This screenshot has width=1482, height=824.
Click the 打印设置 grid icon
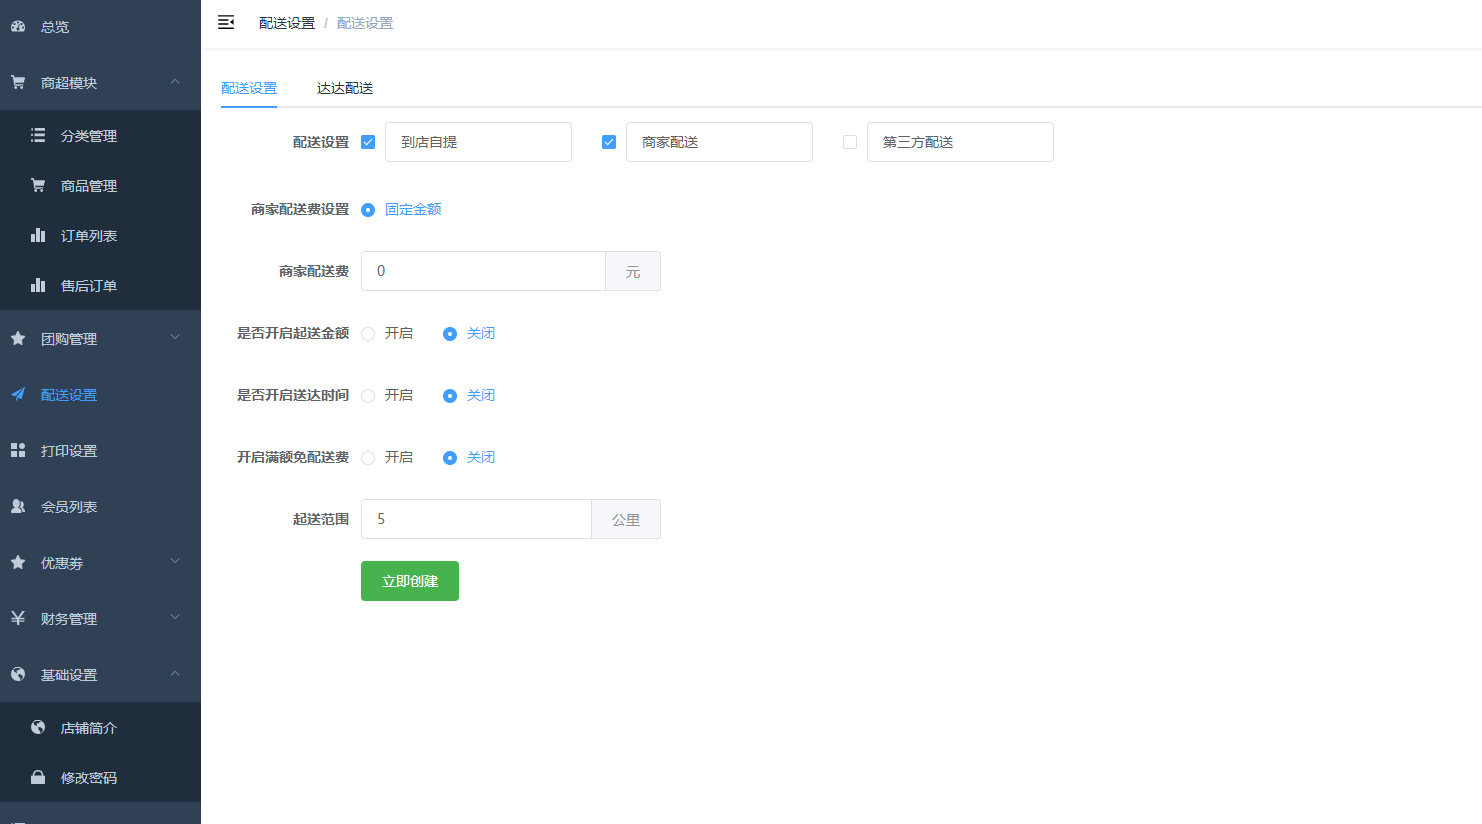click(x=18, y=451)
